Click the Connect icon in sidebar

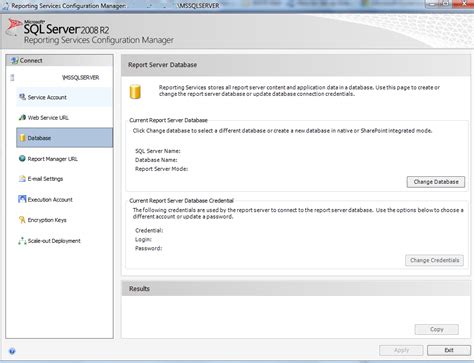pos(14,60)
